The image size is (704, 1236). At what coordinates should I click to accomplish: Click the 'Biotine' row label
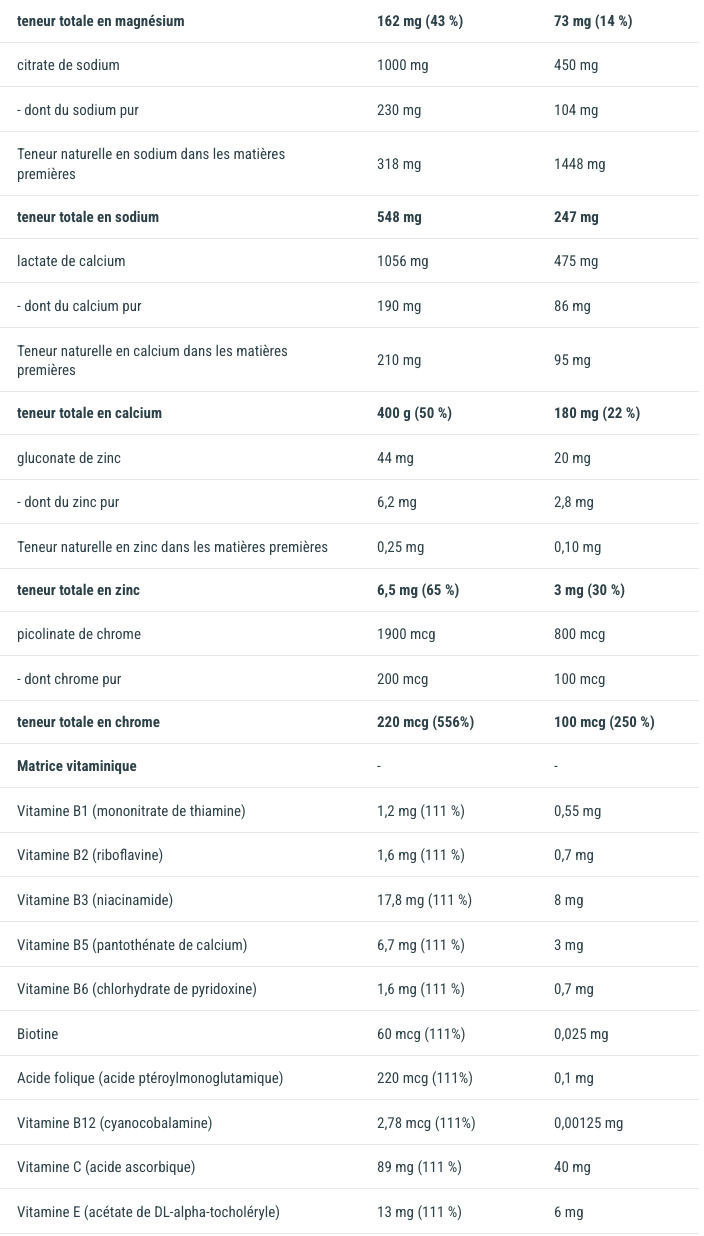point(38,1034)
